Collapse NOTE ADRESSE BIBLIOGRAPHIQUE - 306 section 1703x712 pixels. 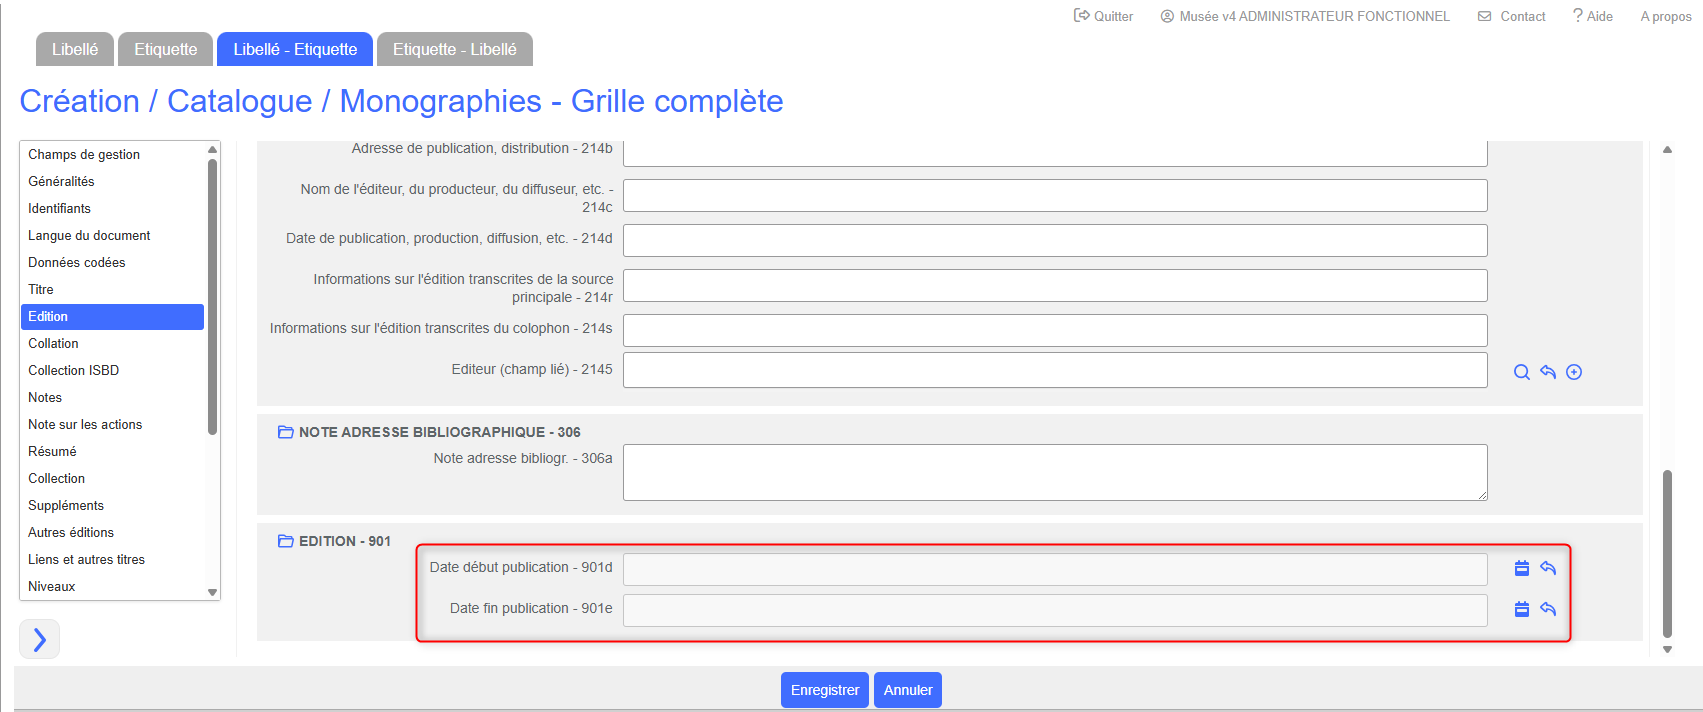[285, 432]
